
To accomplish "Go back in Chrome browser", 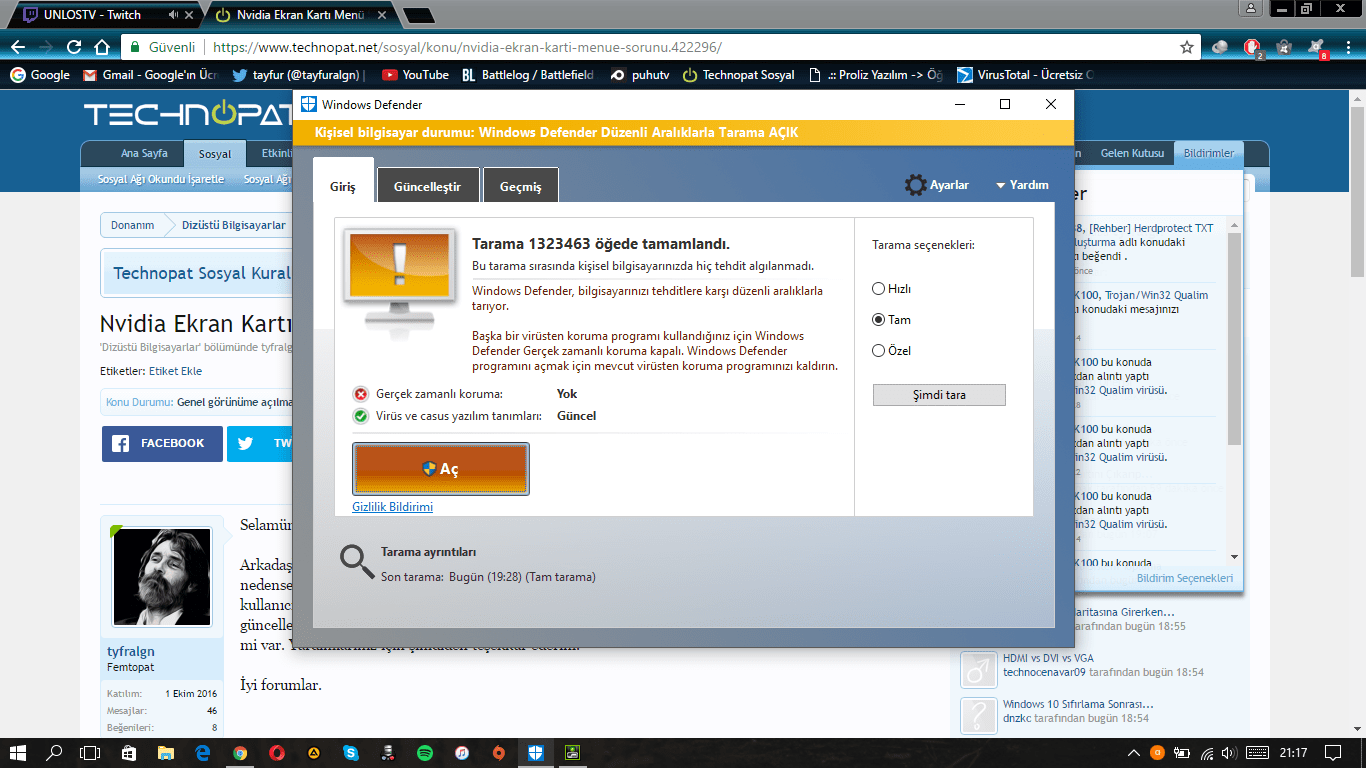I will coord(17,47).
